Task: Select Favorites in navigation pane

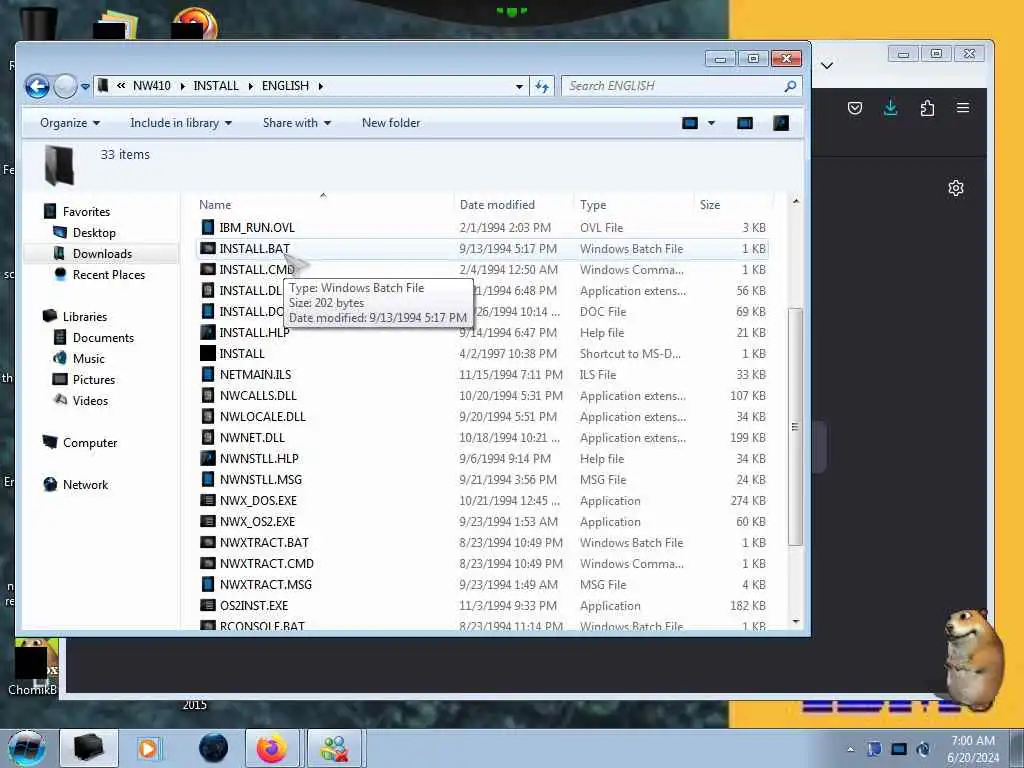Action: click(x=86, y=212)
